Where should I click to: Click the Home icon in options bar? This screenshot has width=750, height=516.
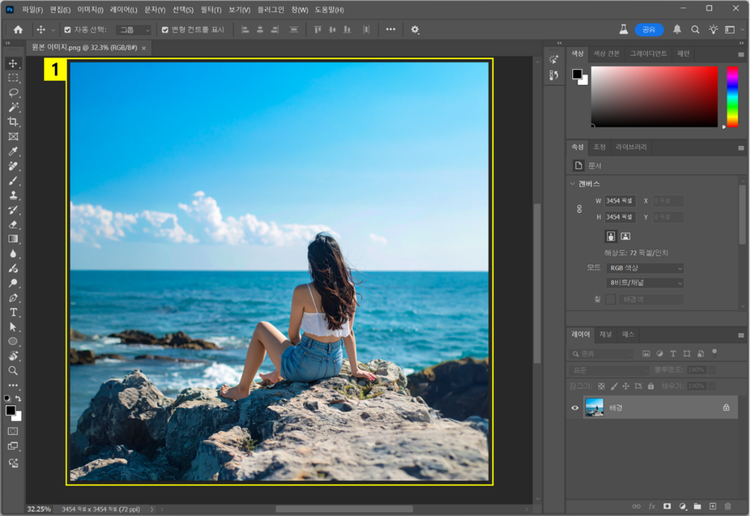click(x=18, y=30)
